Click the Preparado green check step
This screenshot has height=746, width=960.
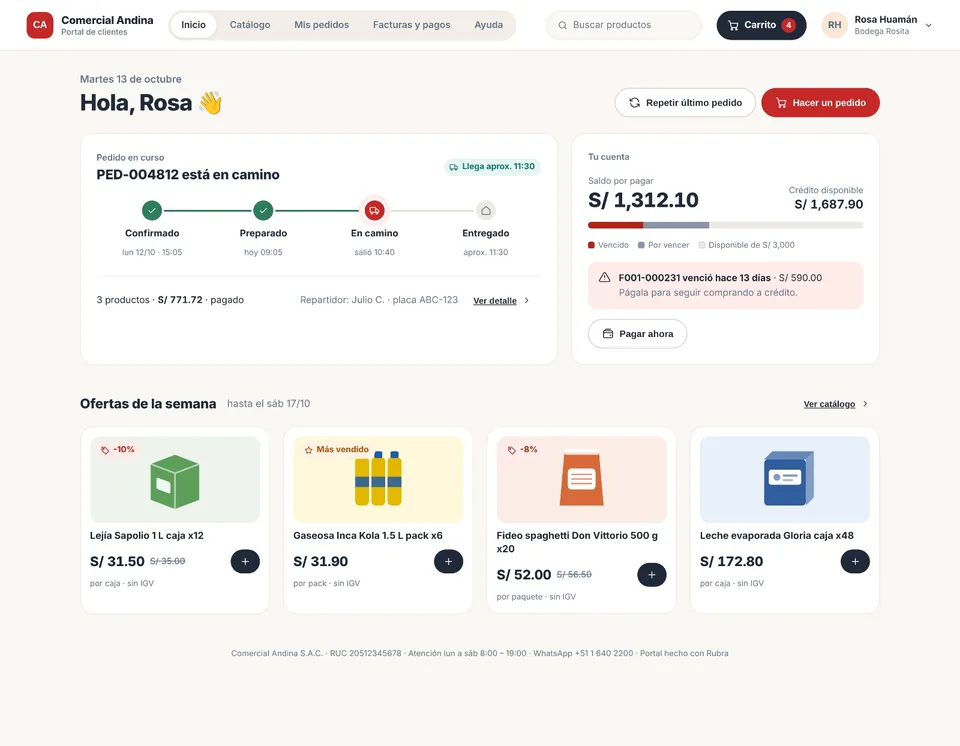pos(263,211)
